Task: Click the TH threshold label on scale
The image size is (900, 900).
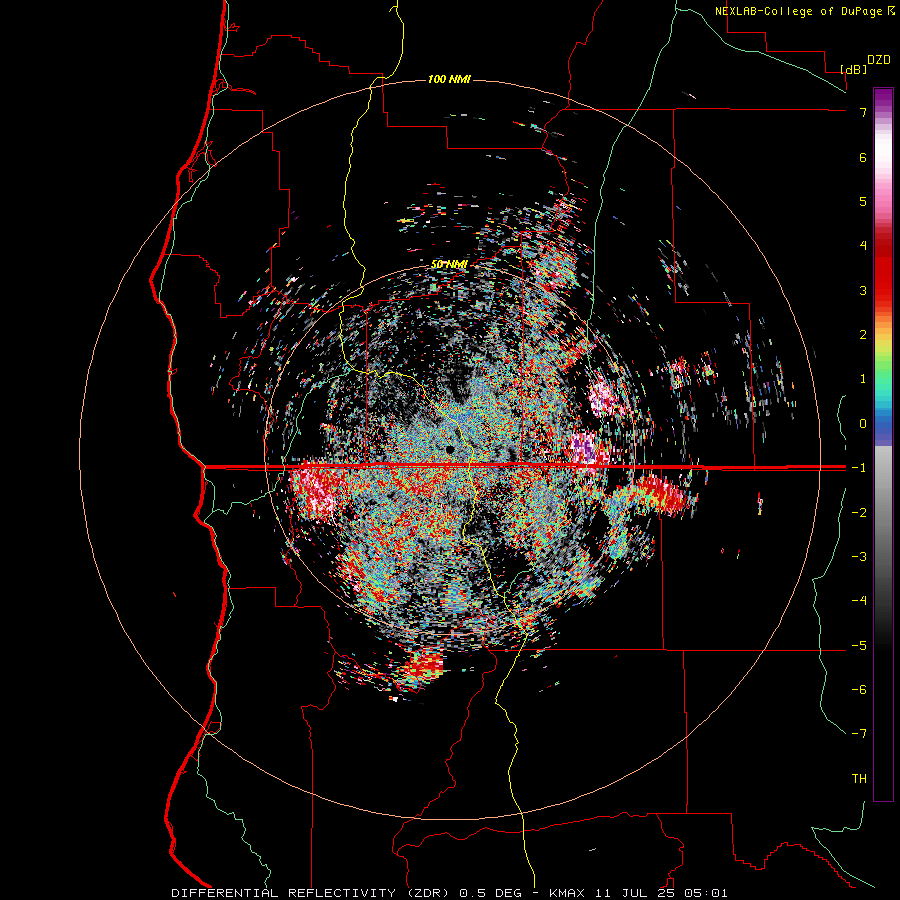Action: pyautogui.click(x=859, y=778)
